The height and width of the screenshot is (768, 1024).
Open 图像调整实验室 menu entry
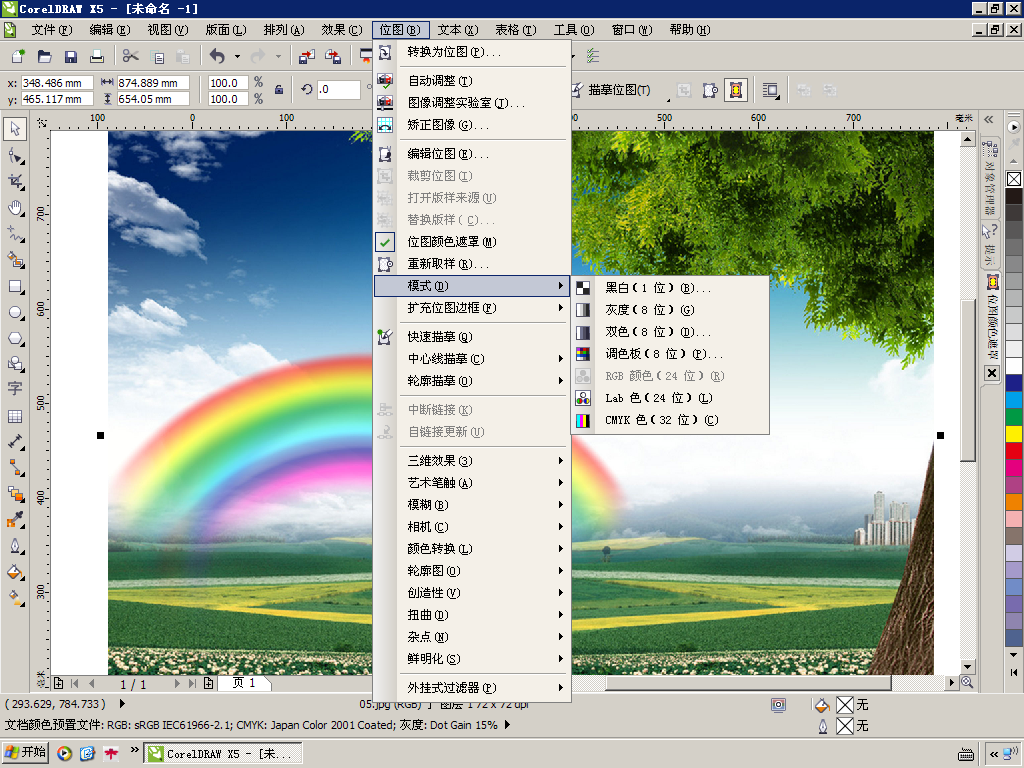tap(472, 103)
